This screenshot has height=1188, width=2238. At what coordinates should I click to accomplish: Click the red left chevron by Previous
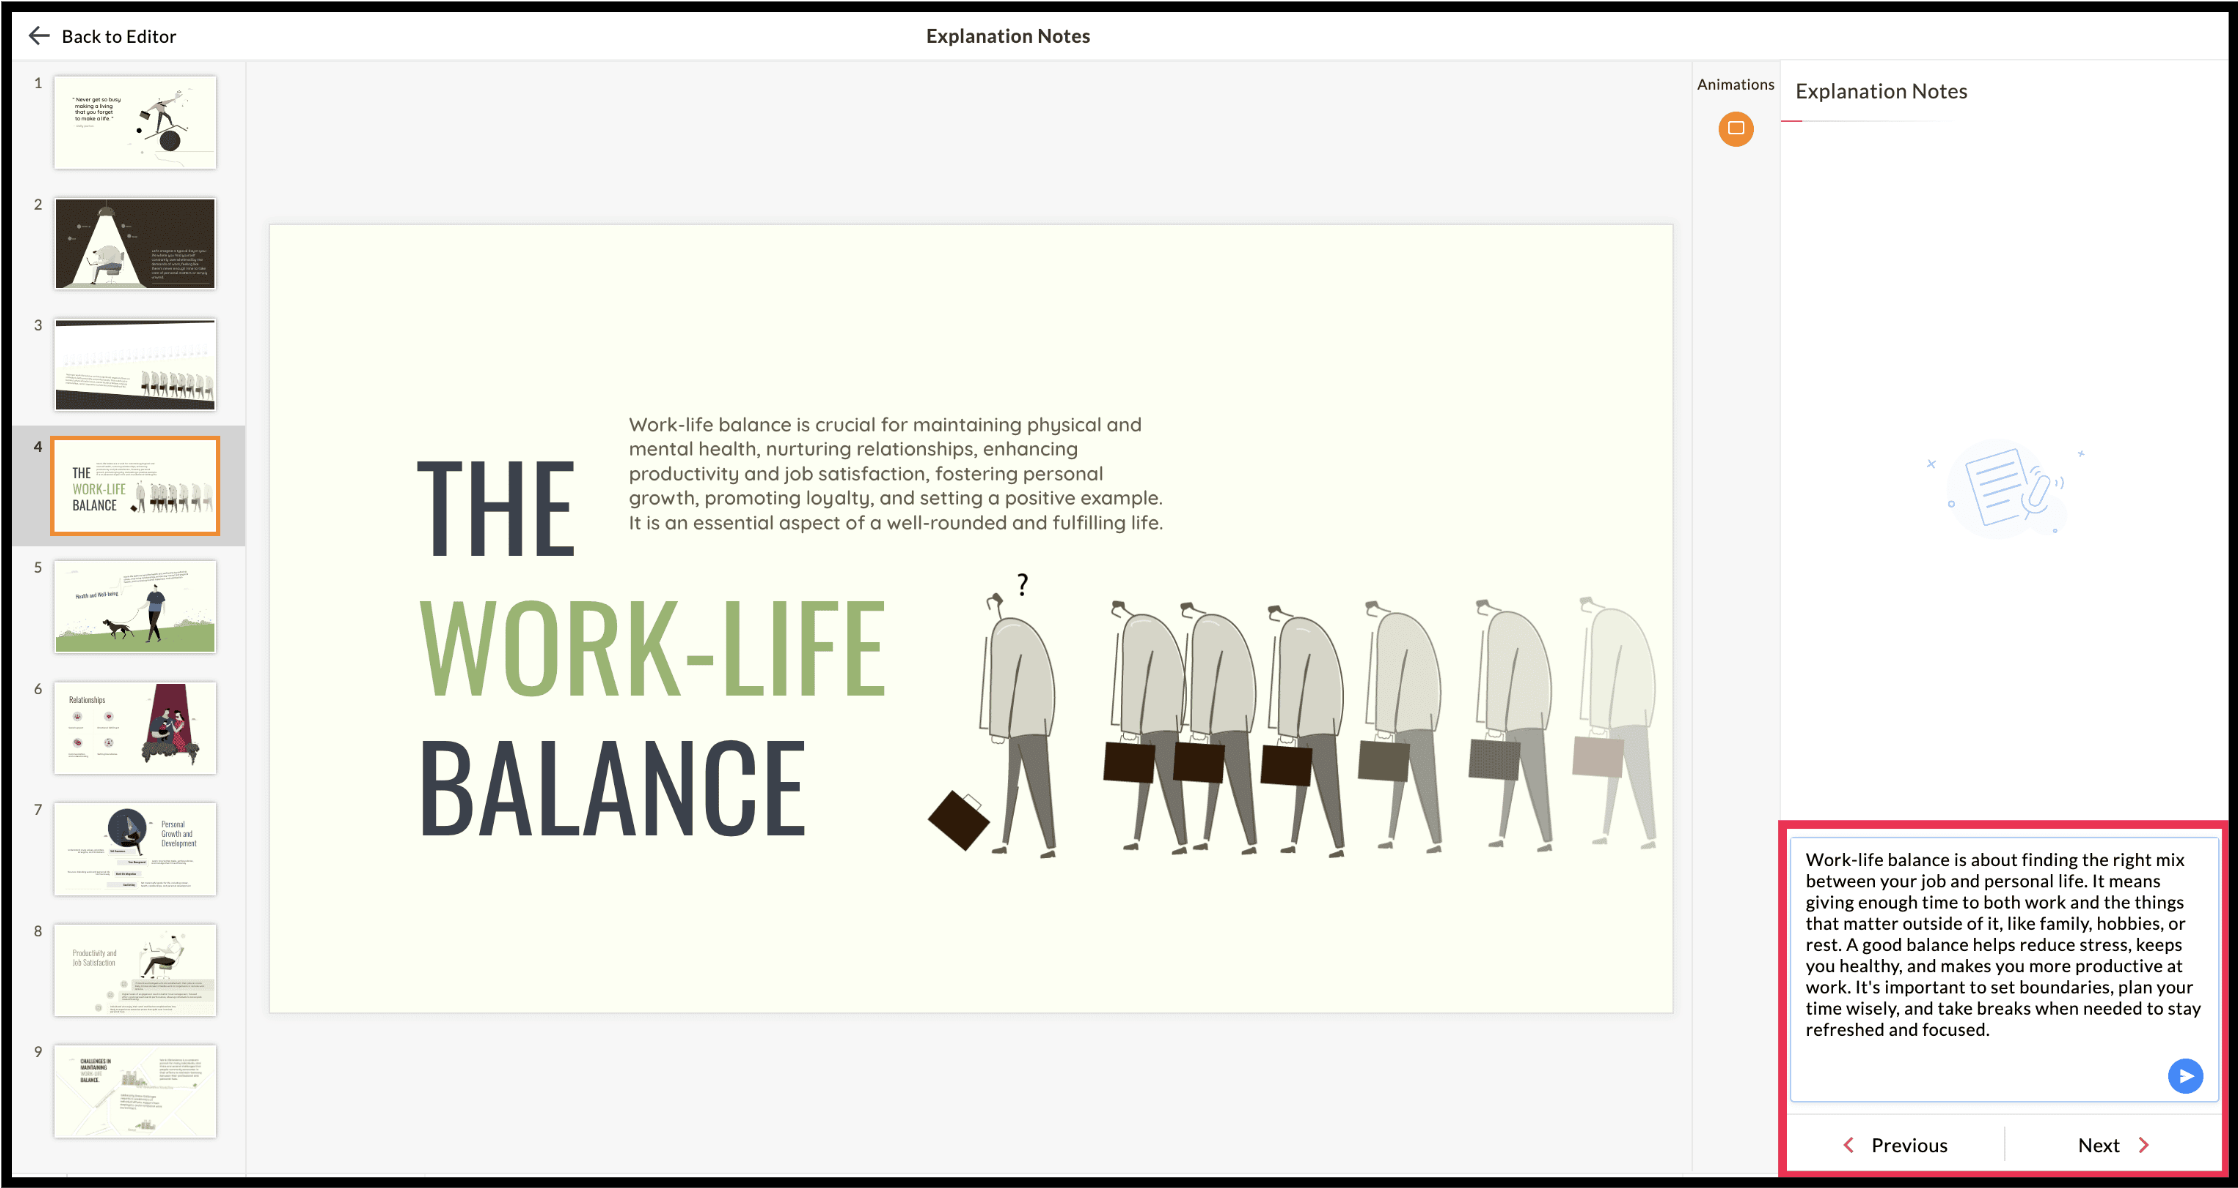(1848, 1145)
